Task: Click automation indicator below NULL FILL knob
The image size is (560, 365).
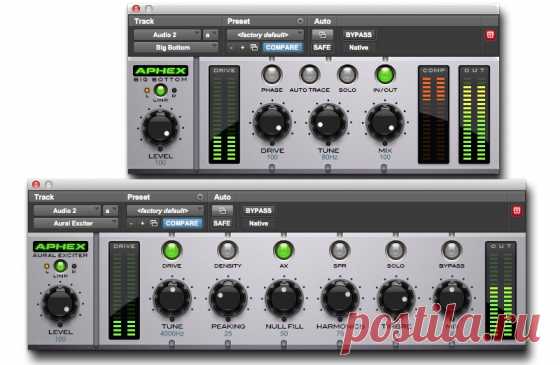Action: click(284, 343)
